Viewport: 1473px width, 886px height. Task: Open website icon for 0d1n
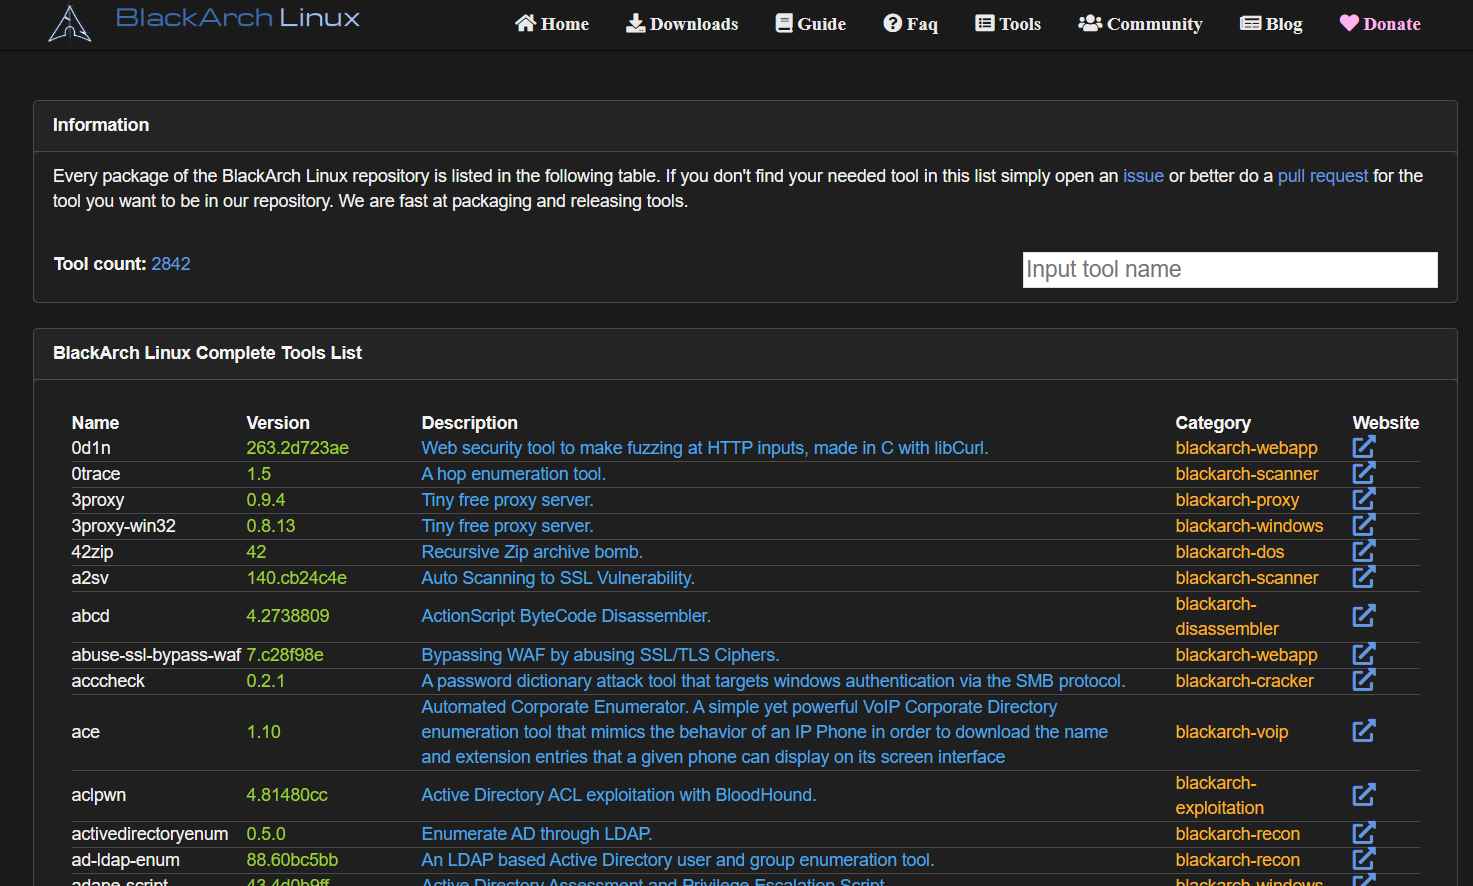click(x=1364, y=447)
